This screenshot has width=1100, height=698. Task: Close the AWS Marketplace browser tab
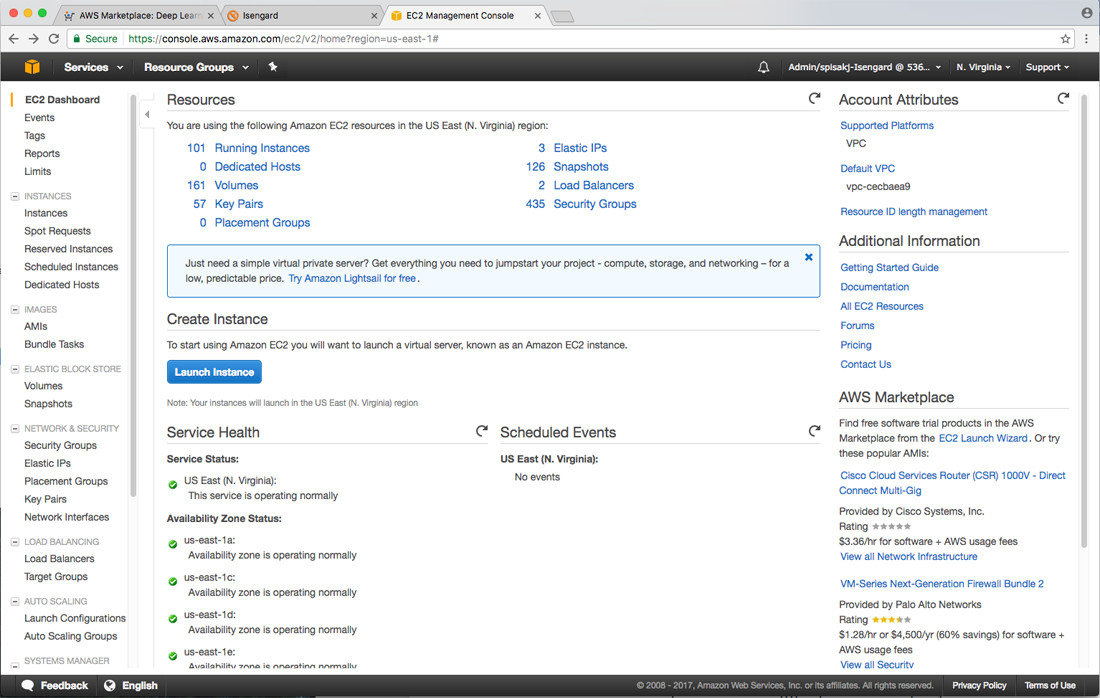click(x=210, y=15)
